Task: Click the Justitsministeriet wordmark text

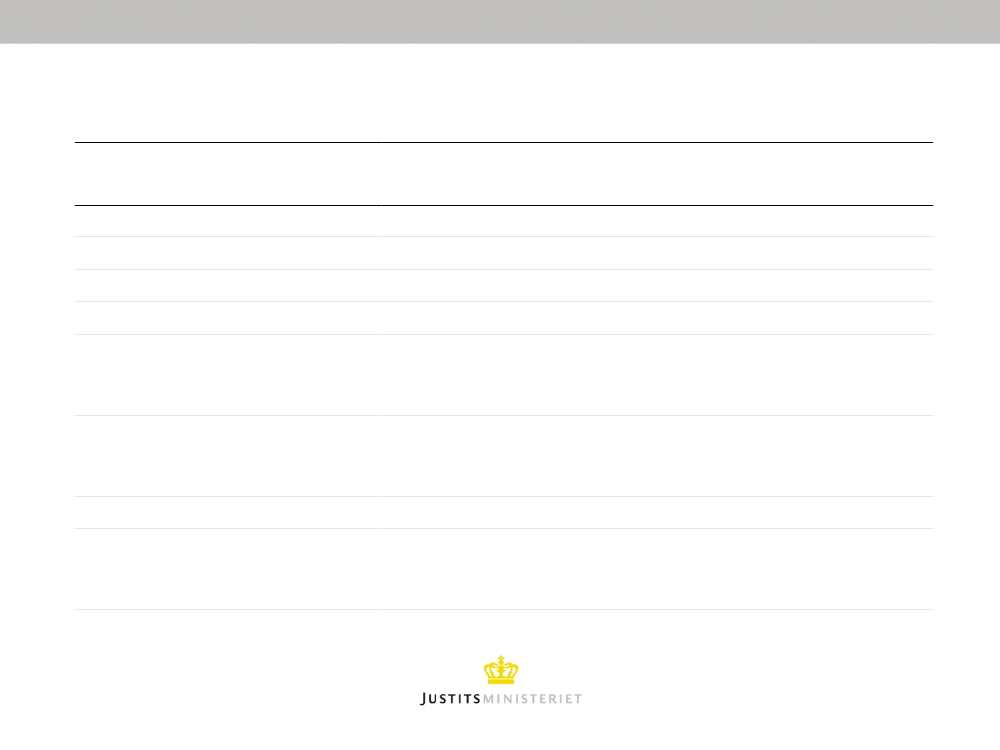Action: tap(501, 699)
